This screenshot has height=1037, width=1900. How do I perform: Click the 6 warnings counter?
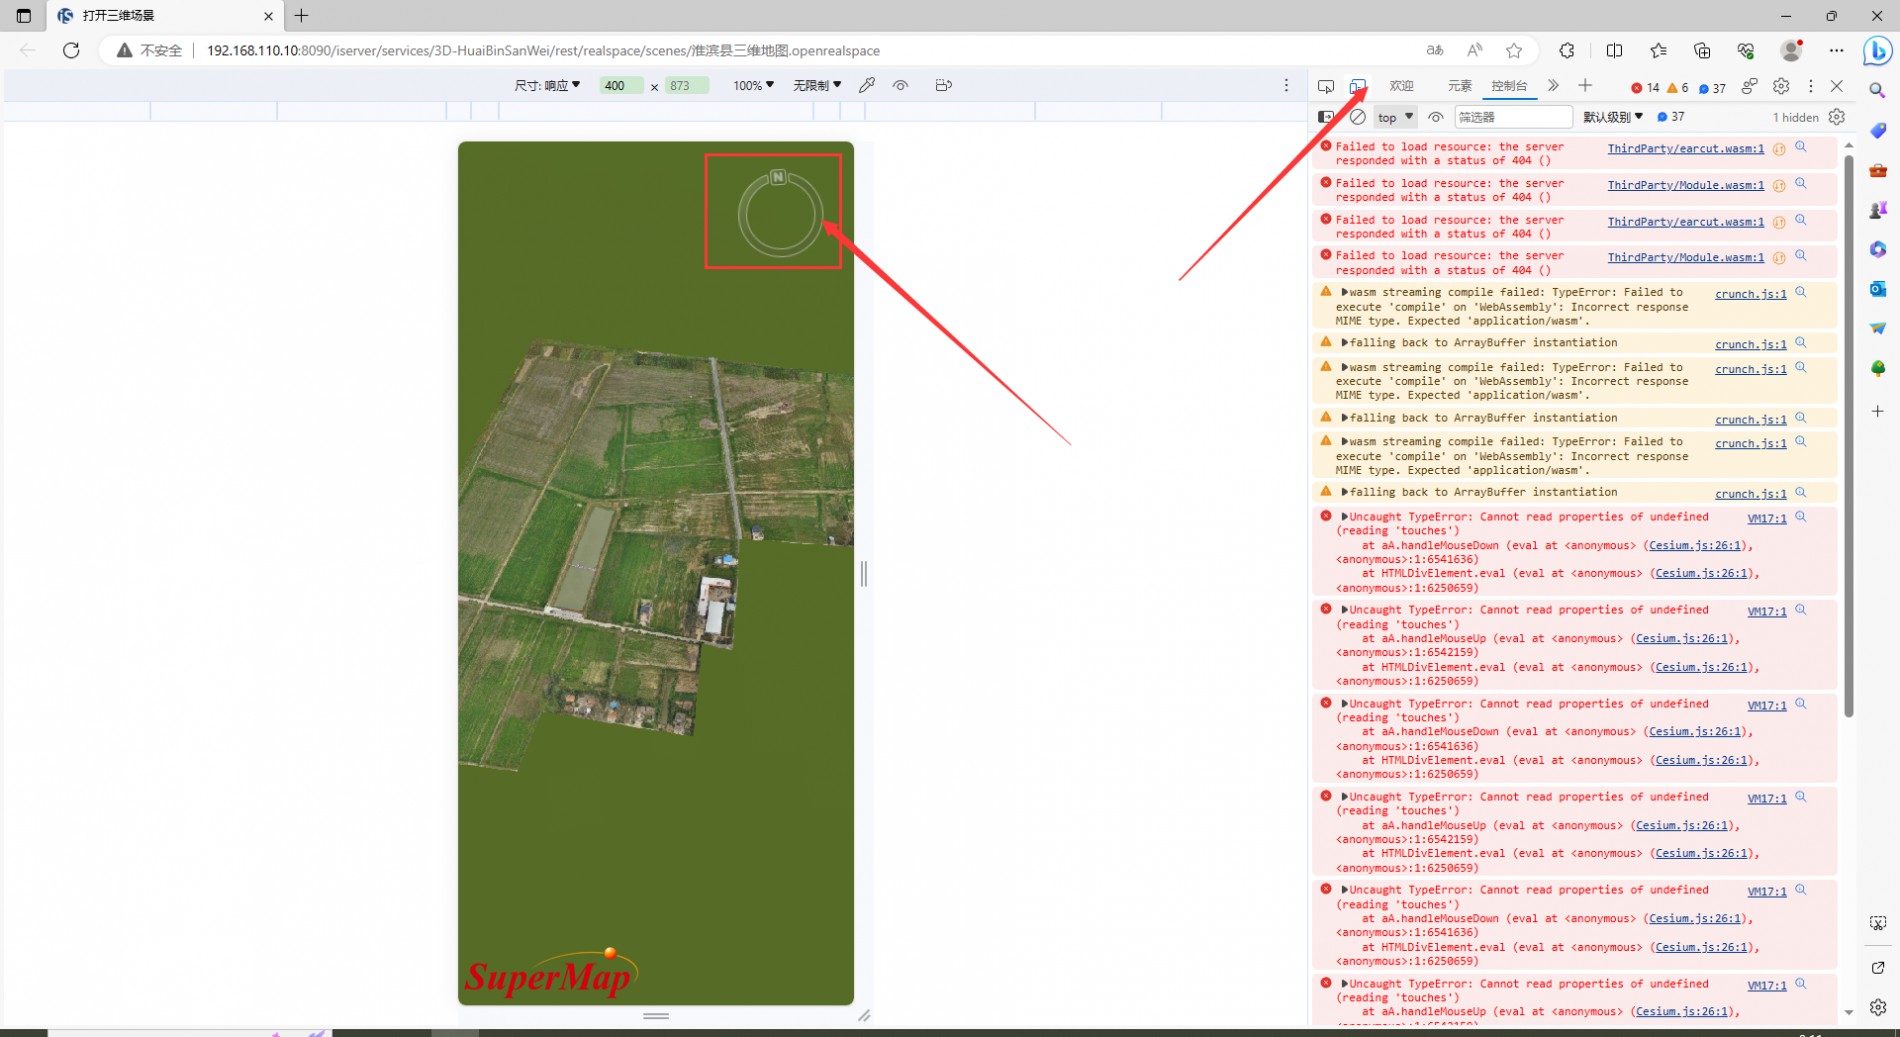tap(1678, 88)
